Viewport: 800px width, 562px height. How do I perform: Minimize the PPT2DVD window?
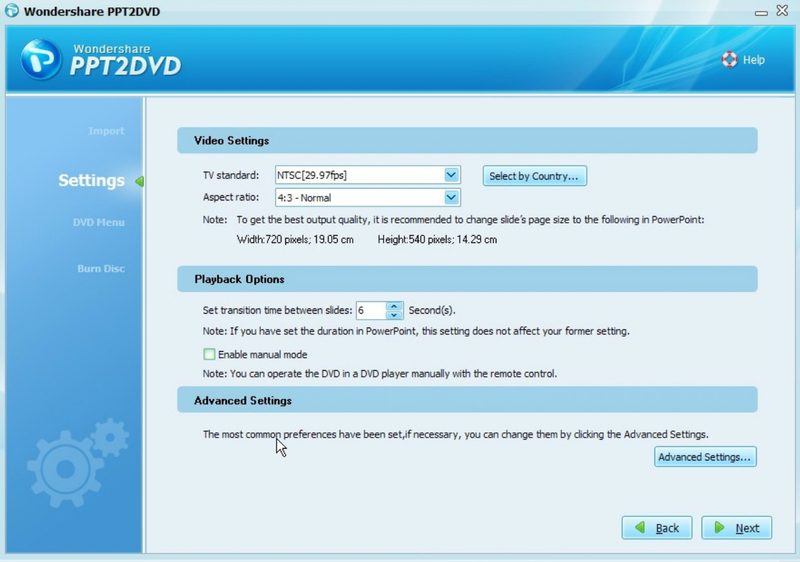(x=761, y=12)
